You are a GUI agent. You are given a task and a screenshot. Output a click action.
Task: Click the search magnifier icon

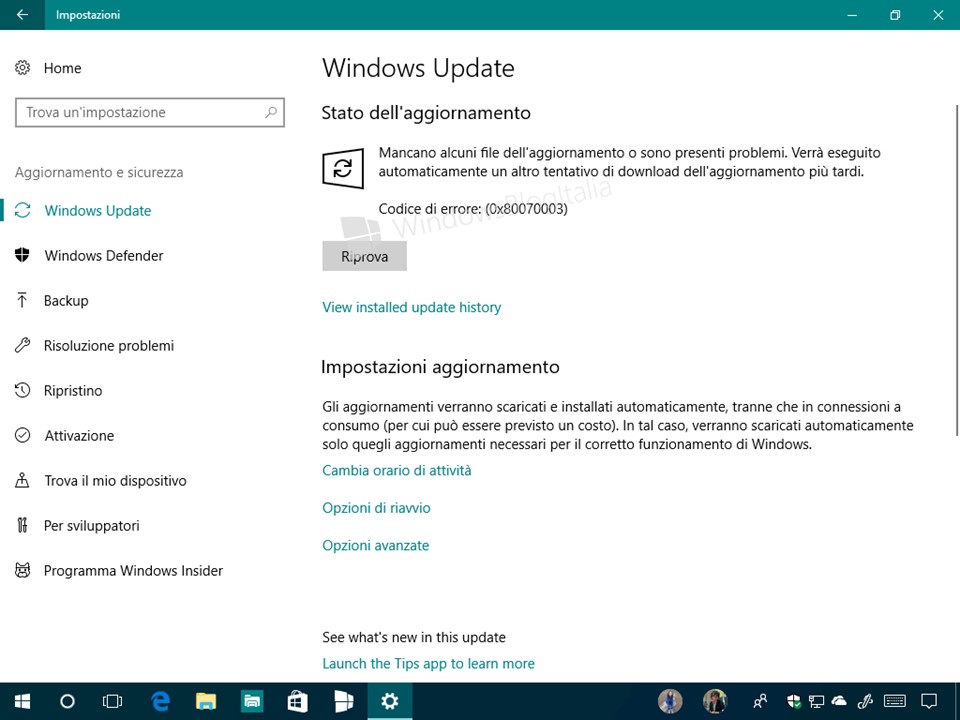pyautogui.click(x=271, y=112)
